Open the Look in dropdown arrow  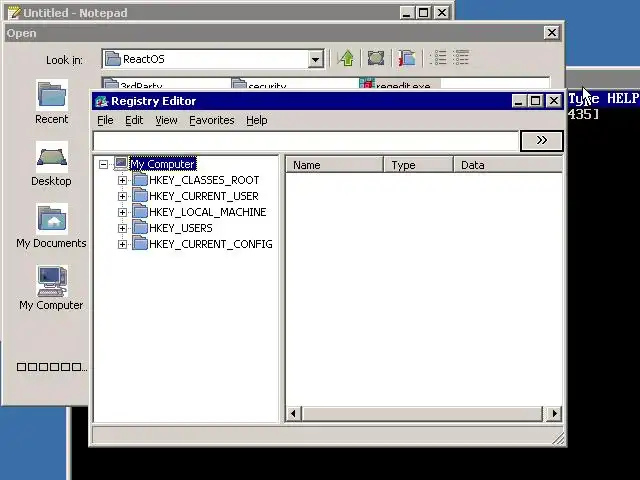click(316, 59)
